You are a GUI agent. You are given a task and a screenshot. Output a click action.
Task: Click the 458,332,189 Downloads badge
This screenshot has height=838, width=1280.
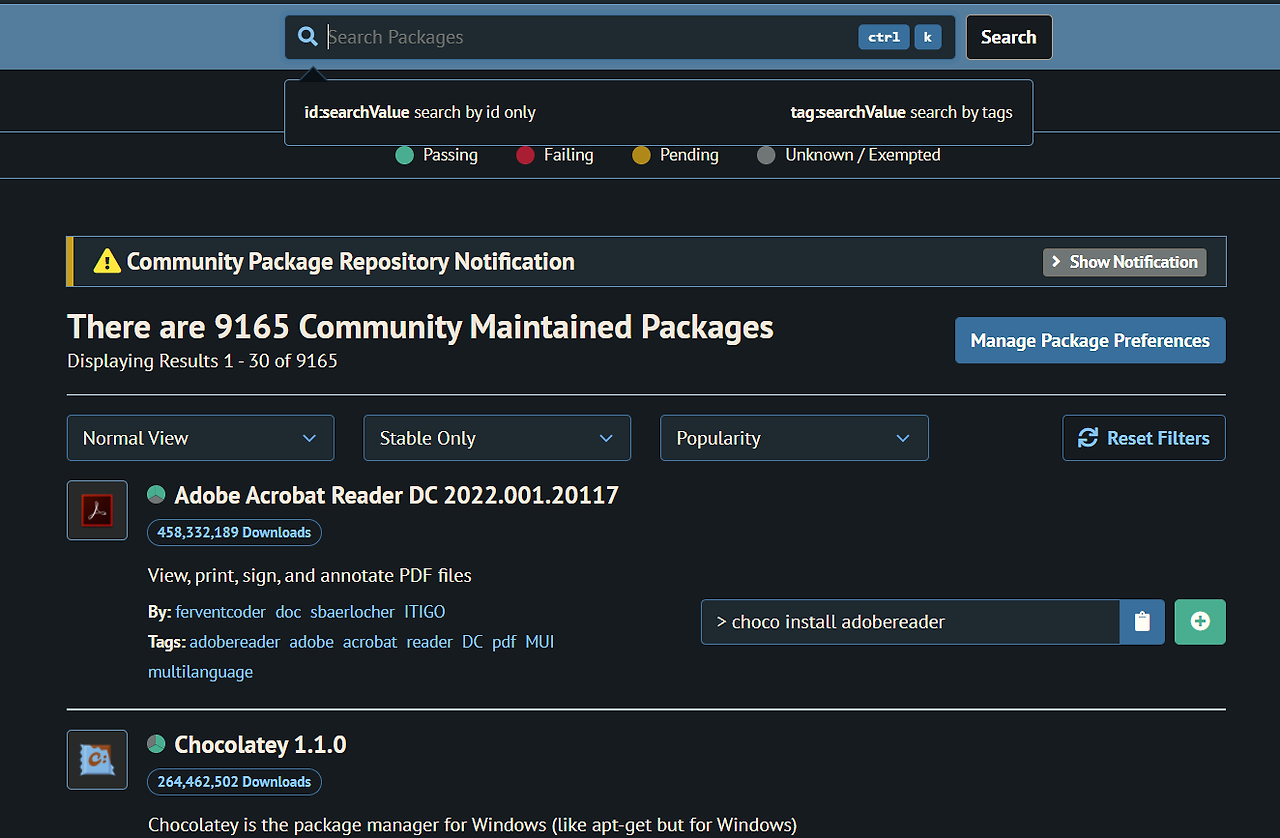point(234,532)
